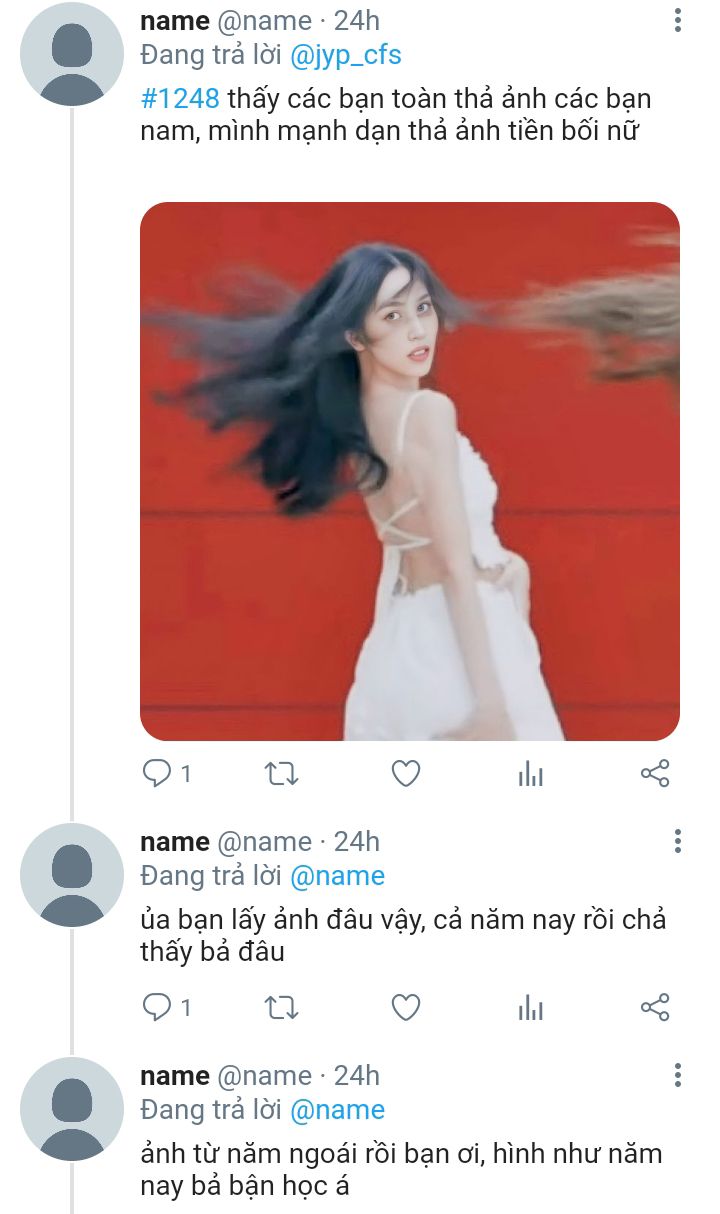The image size is (720, 1214).
Task: View analytics of the photo tweet
Action: 530,773
